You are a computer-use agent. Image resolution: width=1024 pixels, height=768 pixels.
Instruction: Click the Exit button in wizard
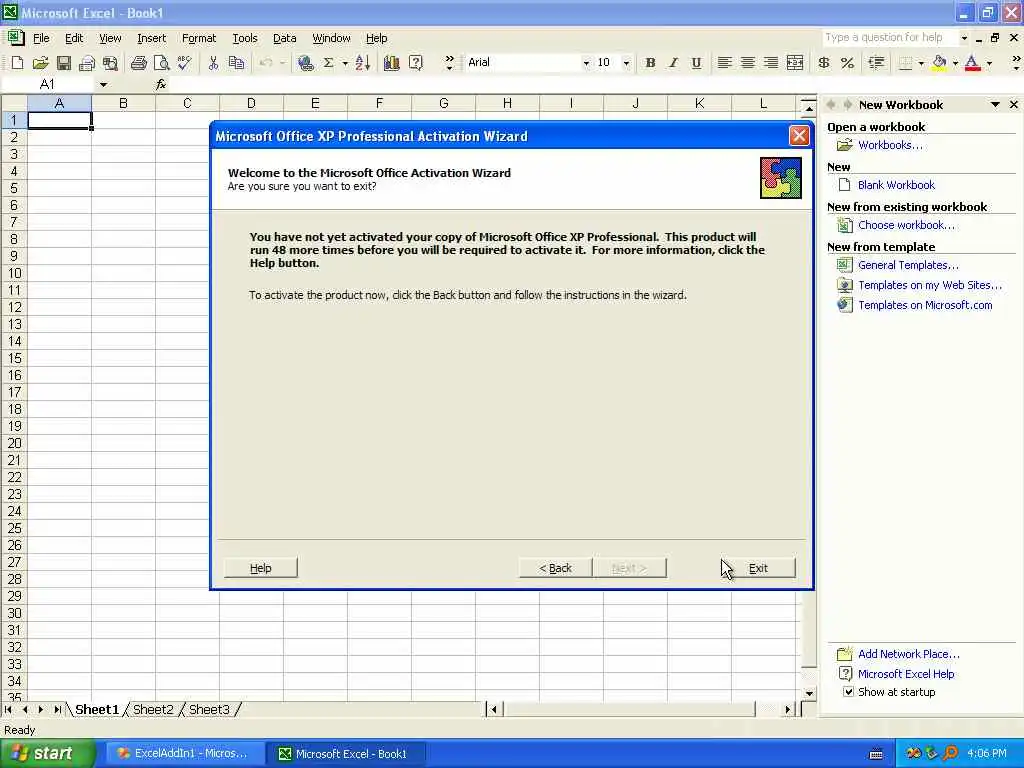758,568
